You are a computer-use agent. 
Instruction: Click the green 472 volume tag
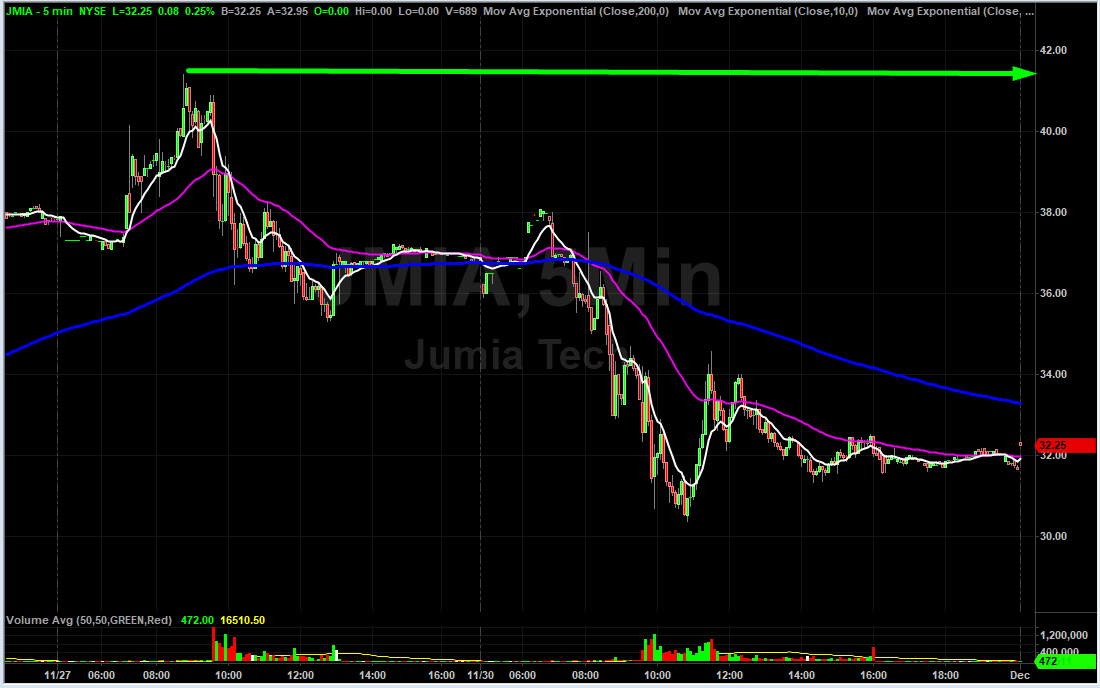click(x=1054, y=662)
